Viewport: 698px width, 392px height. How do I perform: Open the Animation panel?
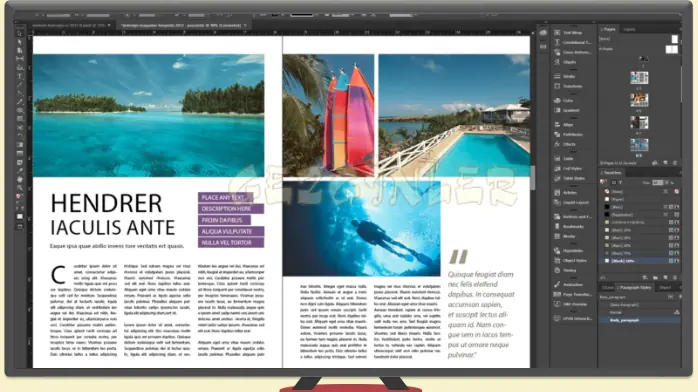(x=568, y=285)
